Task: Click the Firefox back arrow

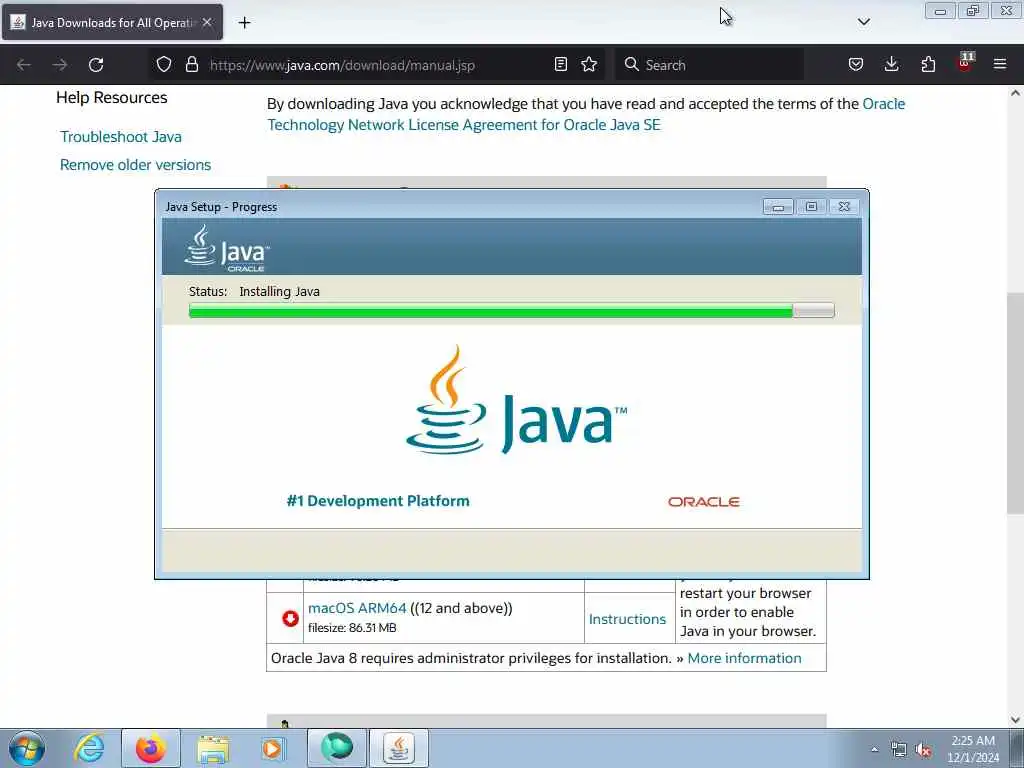Action: click(x=24, y=65)
